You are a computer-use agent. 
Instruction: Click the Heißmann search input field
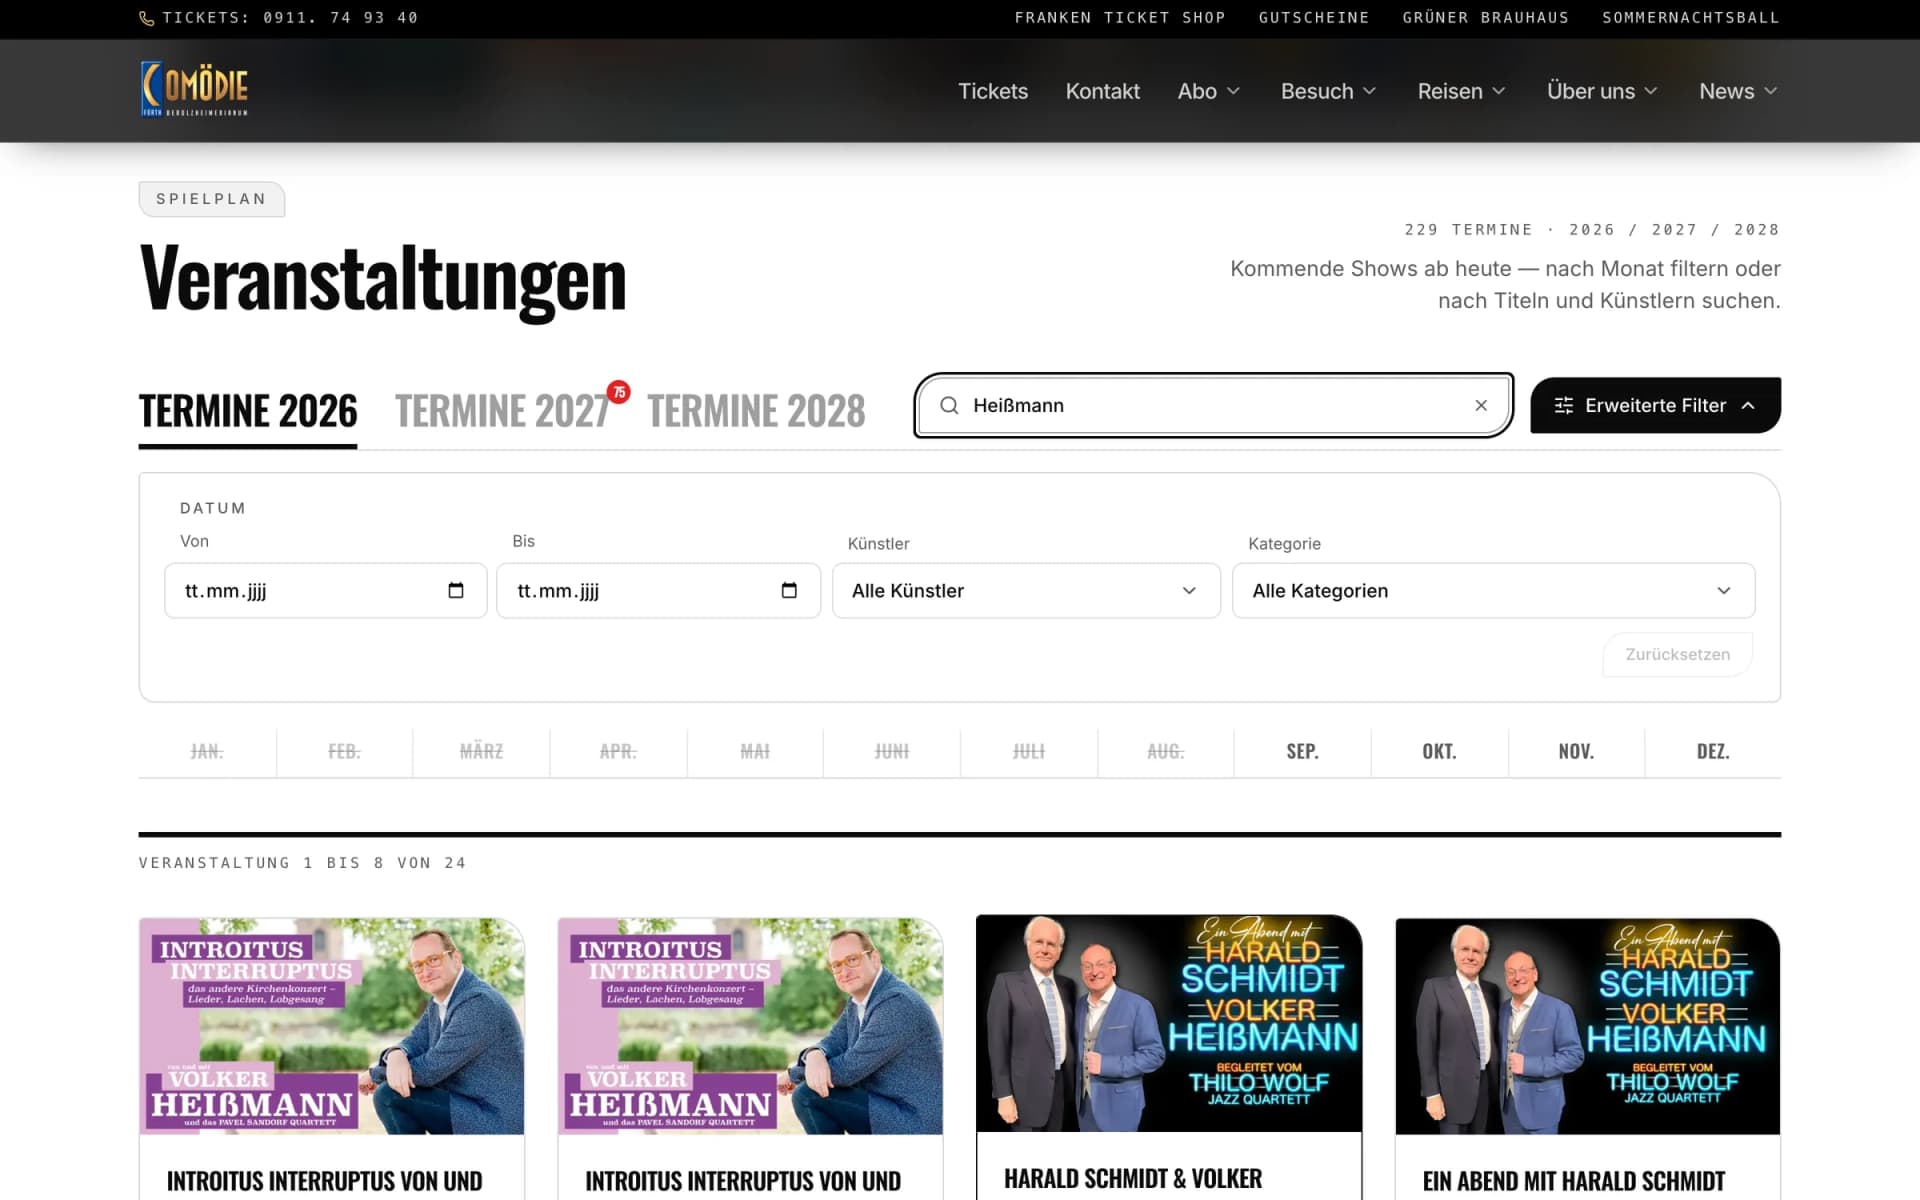[1213, 405]
